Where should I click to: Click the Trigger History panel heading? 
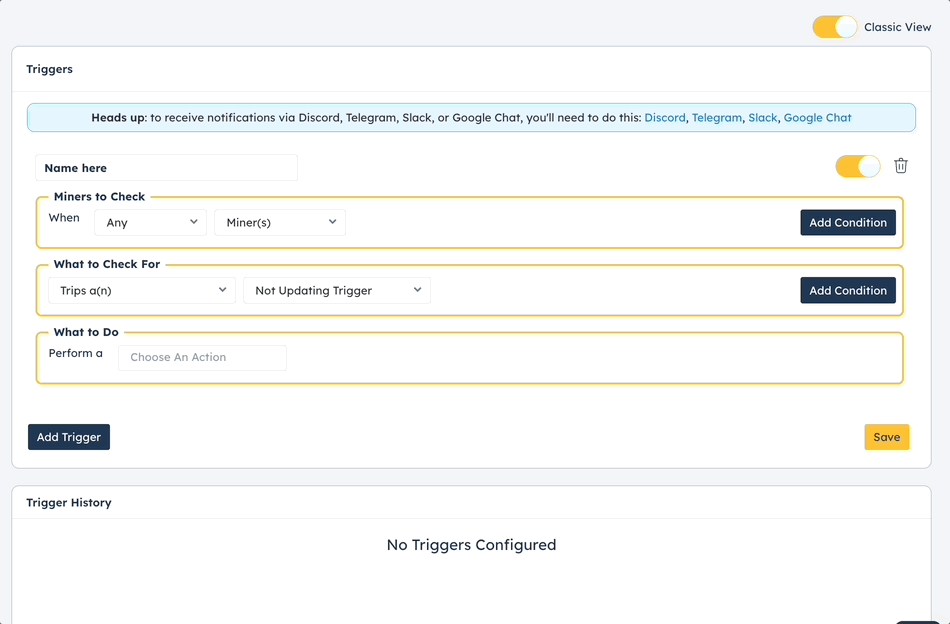point(69,502)
